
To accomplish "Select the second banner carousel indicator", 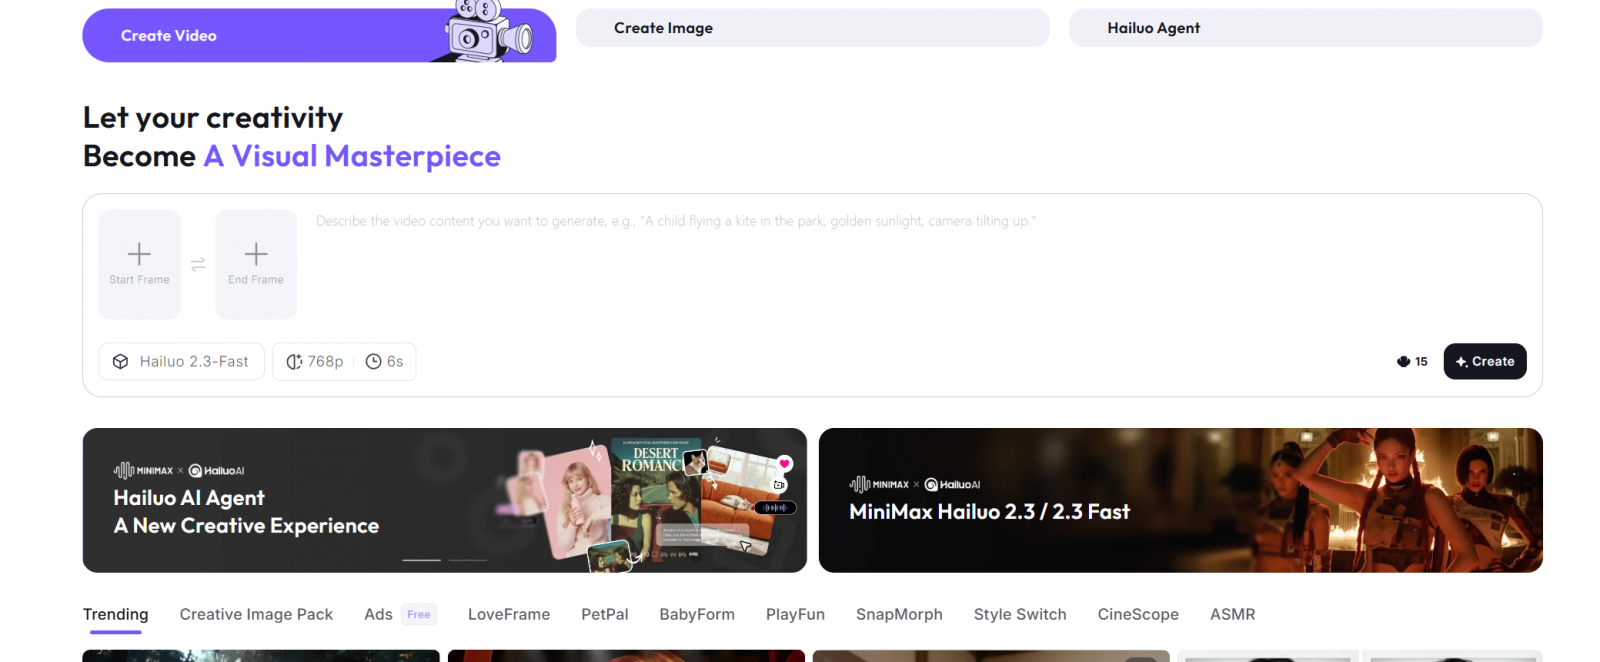I will [x=467, y=560].
